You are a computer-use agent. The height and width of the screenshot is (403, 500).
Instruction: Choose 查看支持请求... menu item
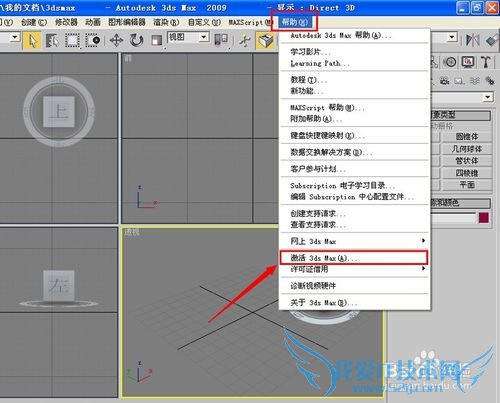[x=354, y=225]
